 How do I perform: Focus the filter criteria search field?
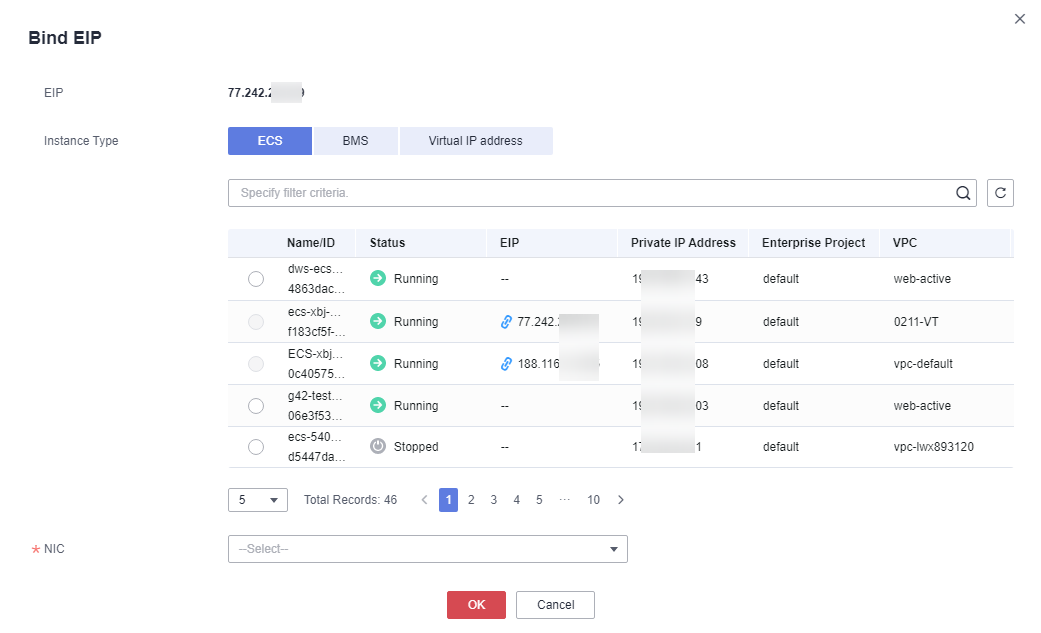(x=590, y=193)
